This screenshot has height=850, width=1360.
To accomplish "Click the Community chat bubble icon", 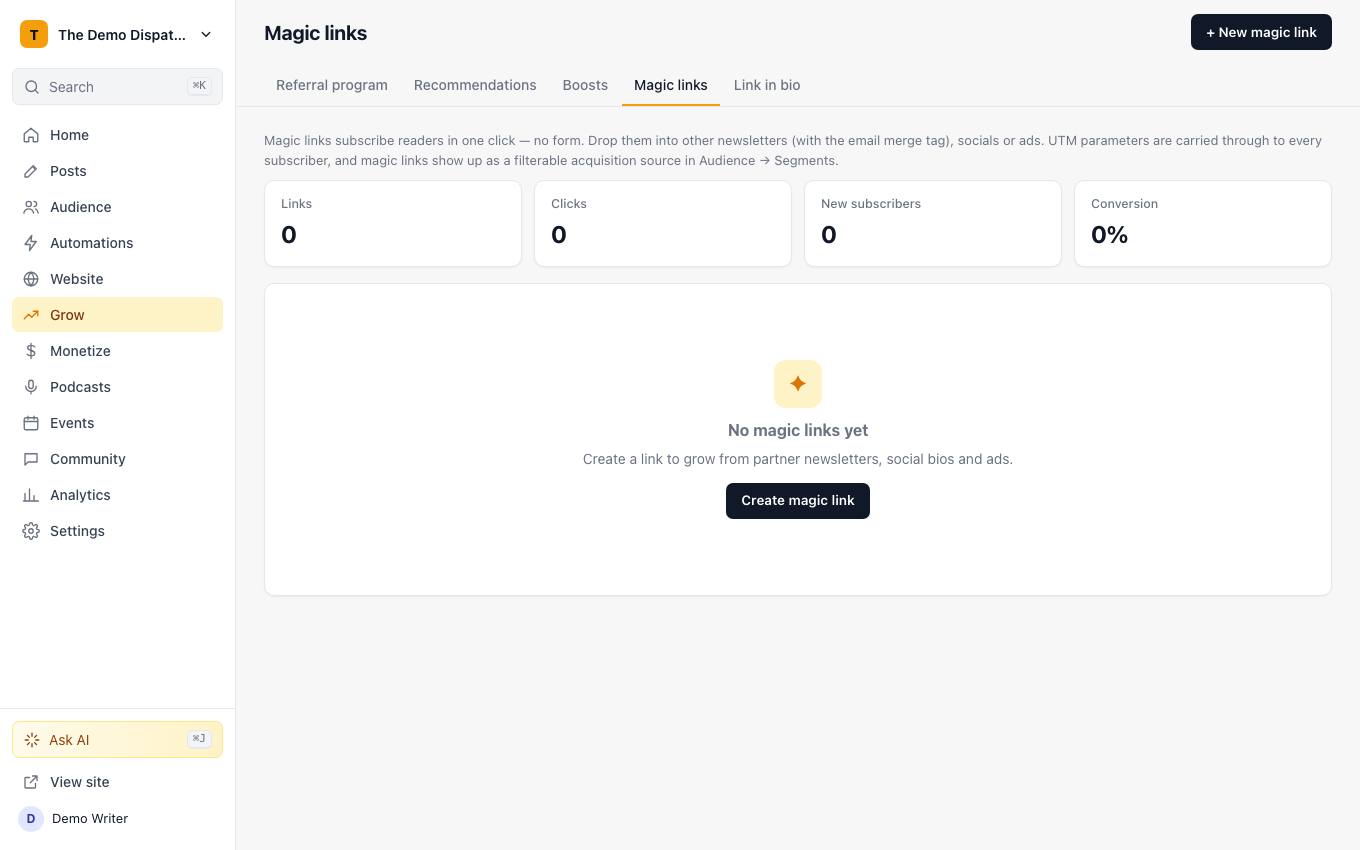I will 31,459.
